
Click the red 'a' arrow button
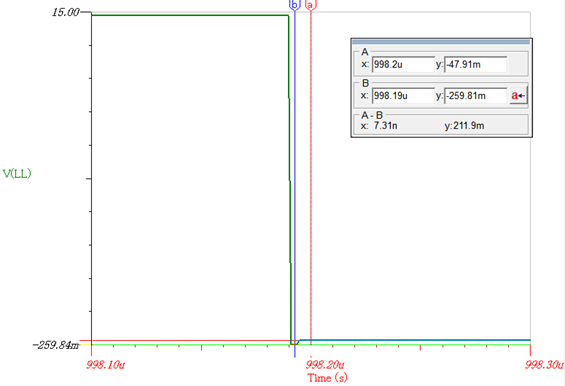click(518, 96)
